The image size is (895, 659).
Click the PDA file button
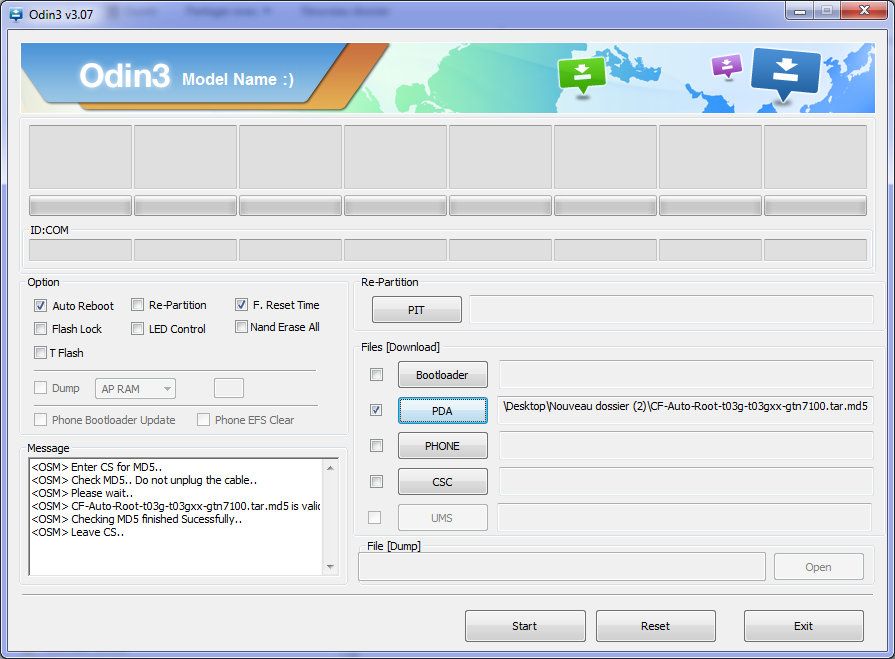[442, 411]
